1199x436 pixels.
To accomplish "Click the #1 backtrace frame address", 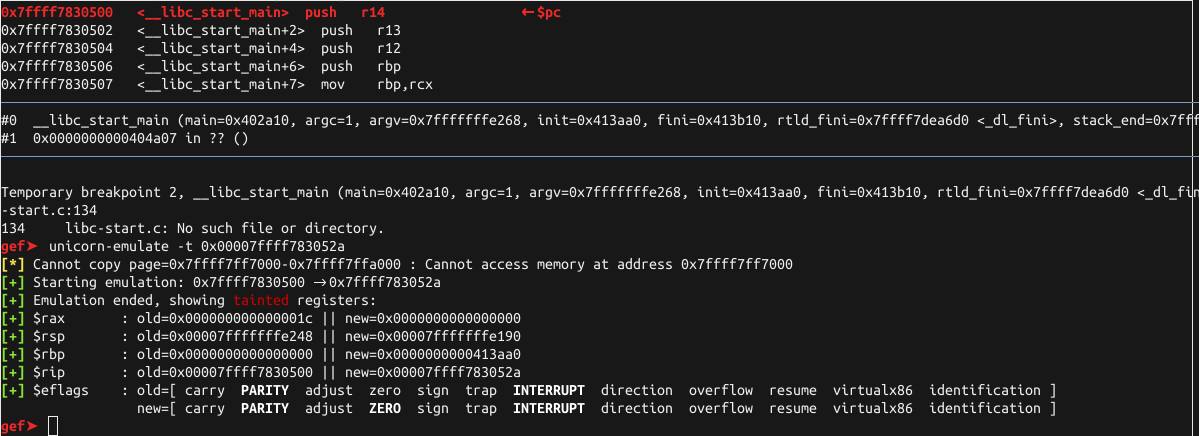I will (x=106, y=138).
